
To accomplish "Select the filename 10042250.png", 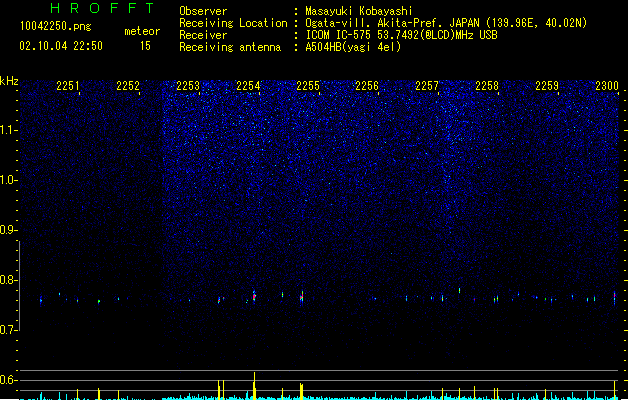I will click(56, 26).
